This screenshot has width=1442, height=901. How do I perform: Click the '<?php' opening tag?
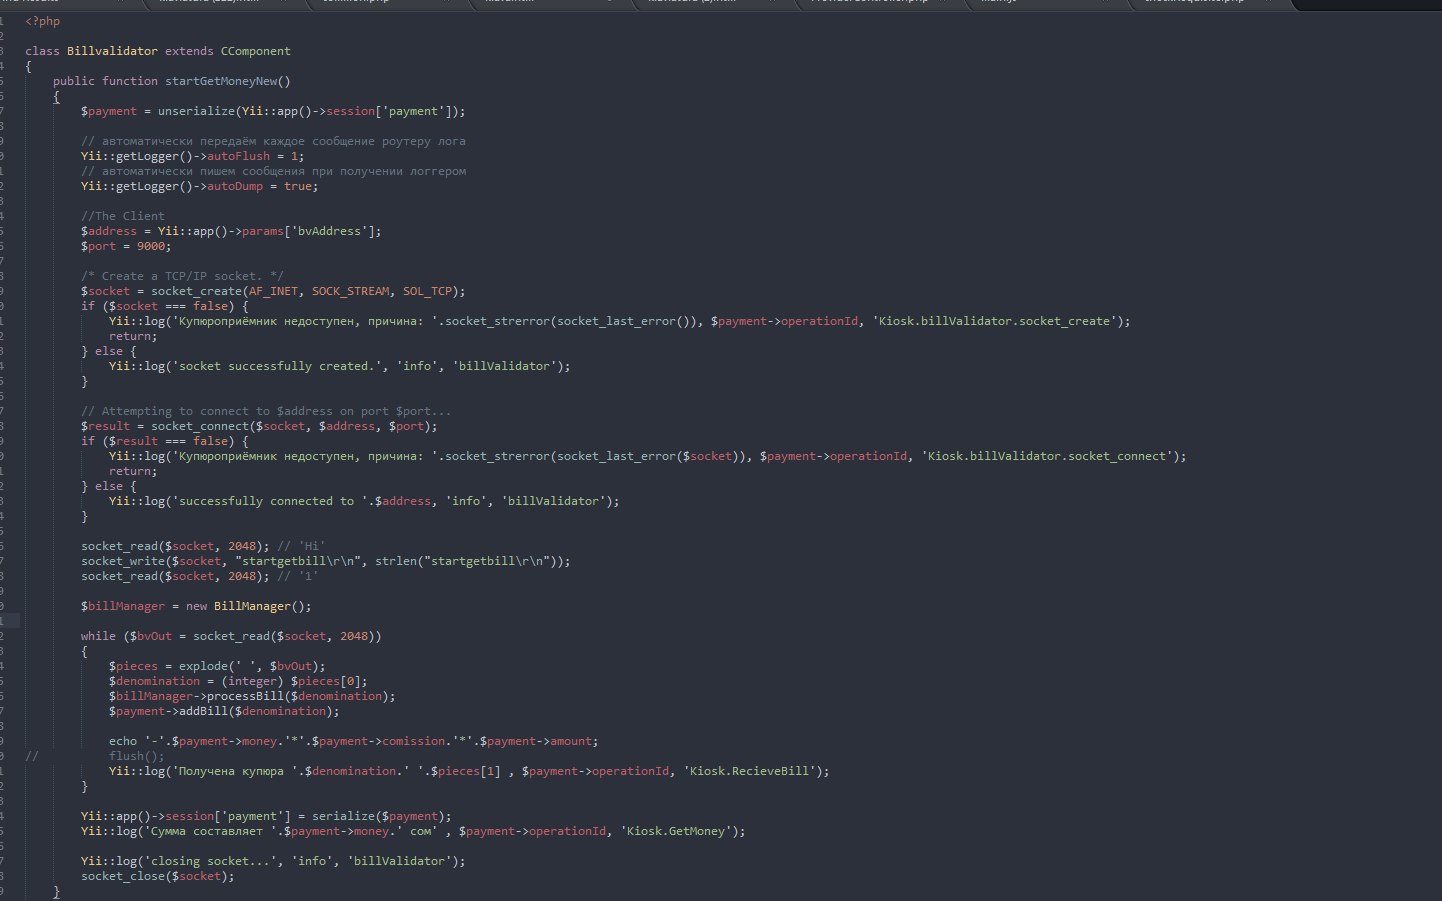(43, 21)
